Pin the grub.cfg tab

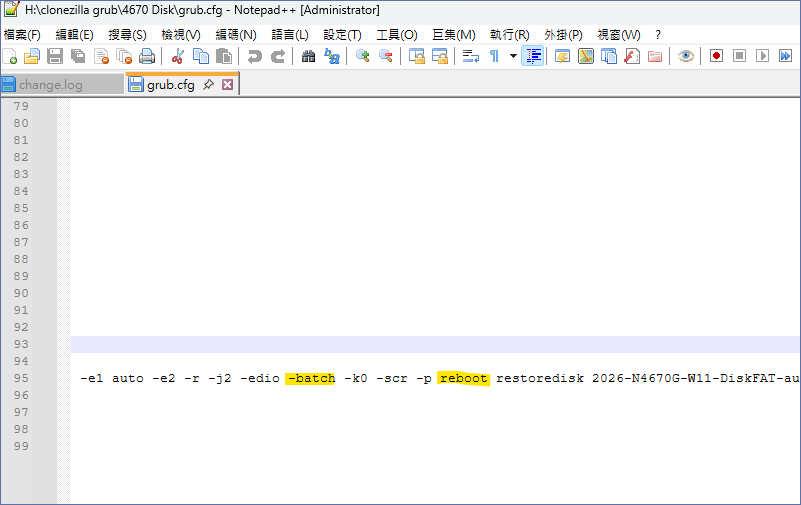(208, 85)
